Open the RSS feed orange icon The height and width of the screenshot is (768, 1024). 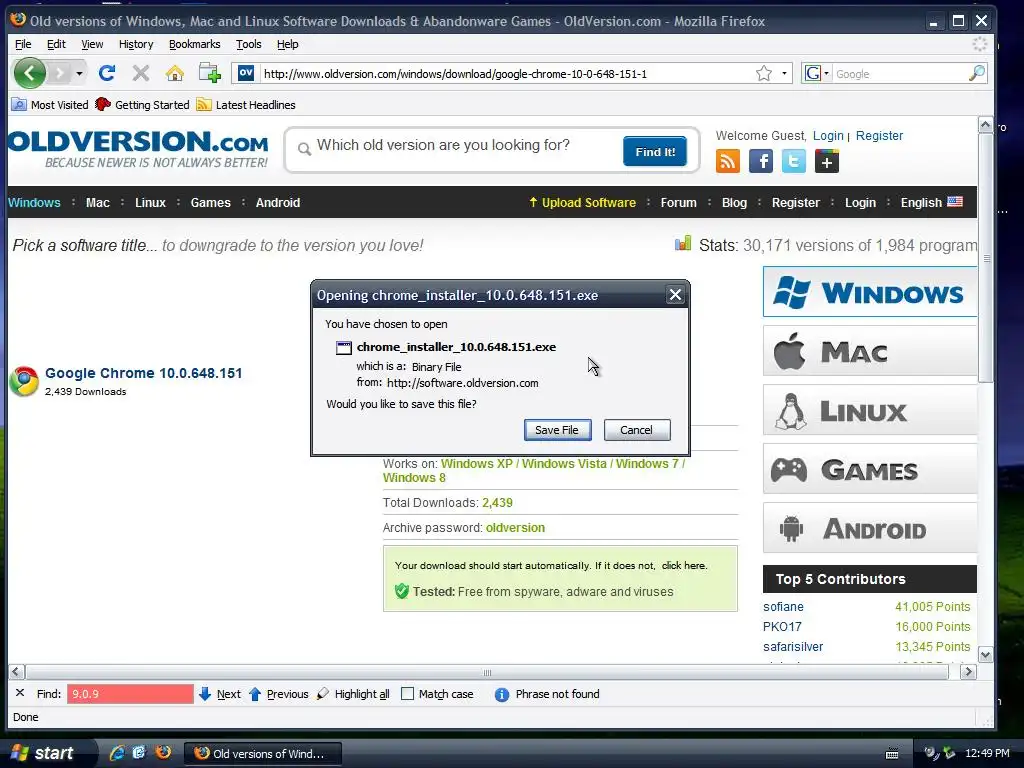coord(728,161)
